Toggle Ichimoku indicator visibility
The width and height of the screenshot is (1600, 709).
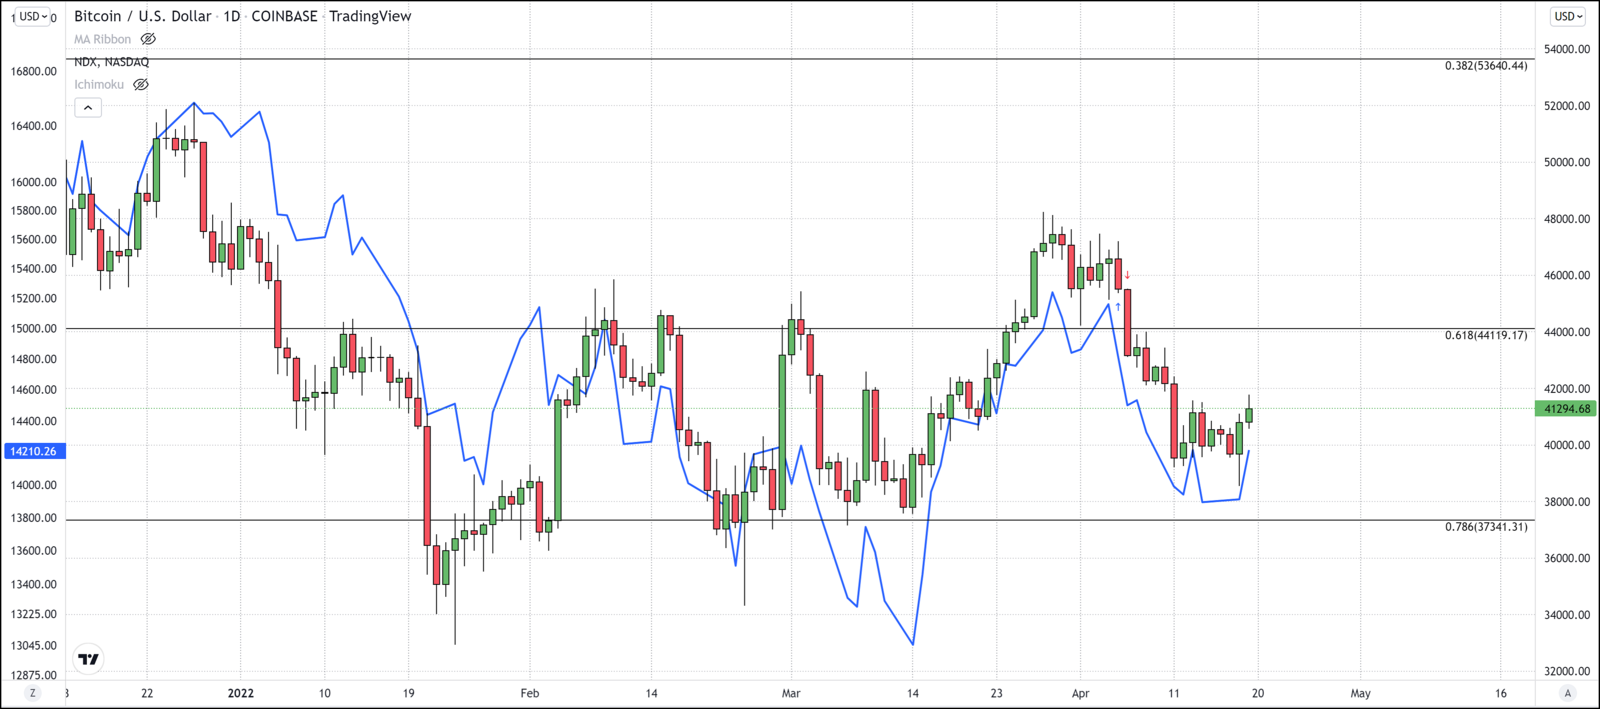click(x=141, y=85)
